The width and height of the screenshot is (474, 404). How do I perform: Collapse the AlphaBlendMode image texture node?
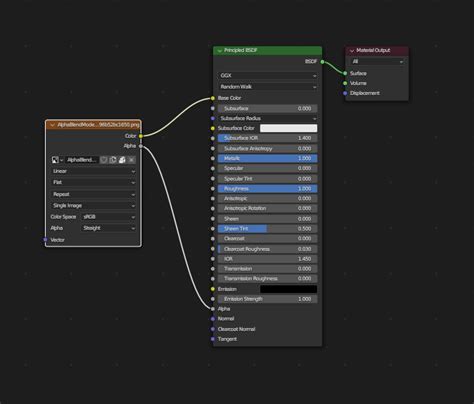coord(52,125)
